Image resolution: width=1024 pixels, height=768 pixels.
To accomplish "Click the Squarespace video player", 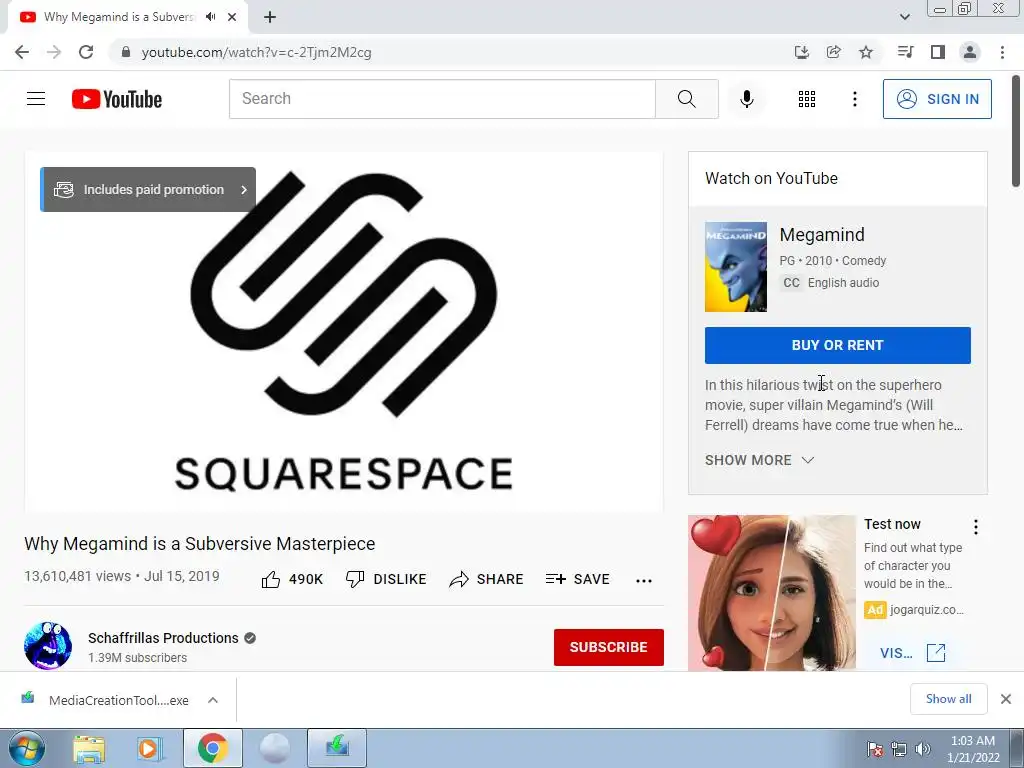I will [x=344, y=332].
